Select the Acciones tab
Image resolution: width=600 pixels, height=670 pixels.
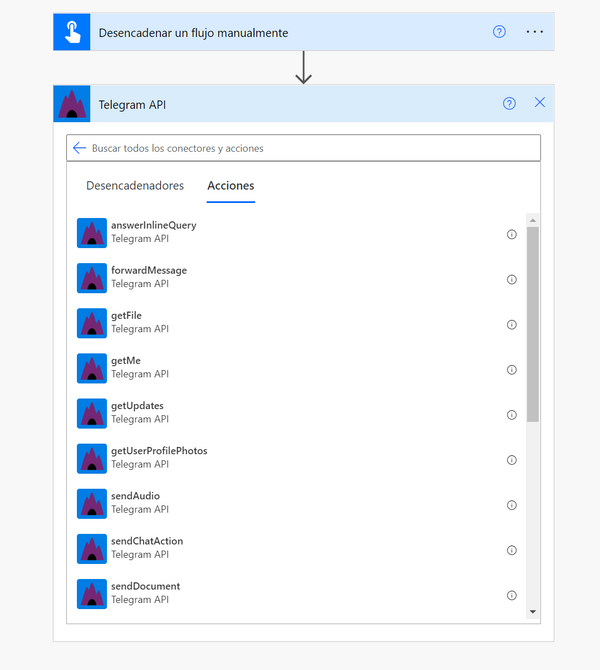[230, 186]
